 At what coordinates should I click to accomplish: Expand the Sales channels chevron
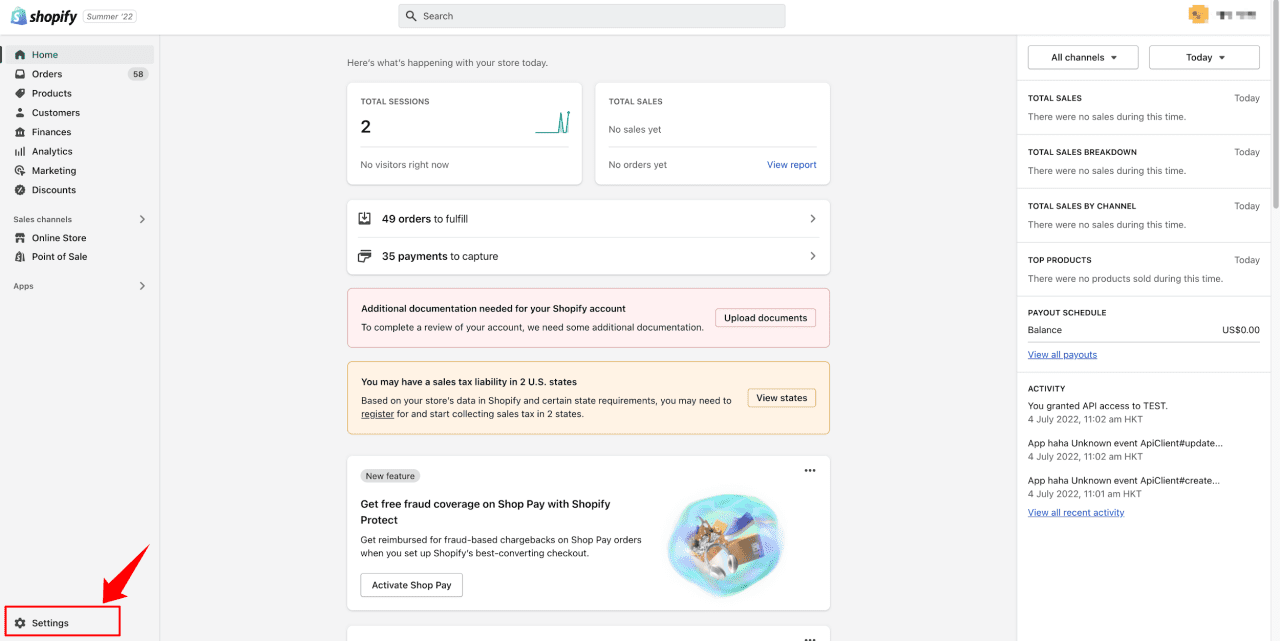click(x=142, y=219)
